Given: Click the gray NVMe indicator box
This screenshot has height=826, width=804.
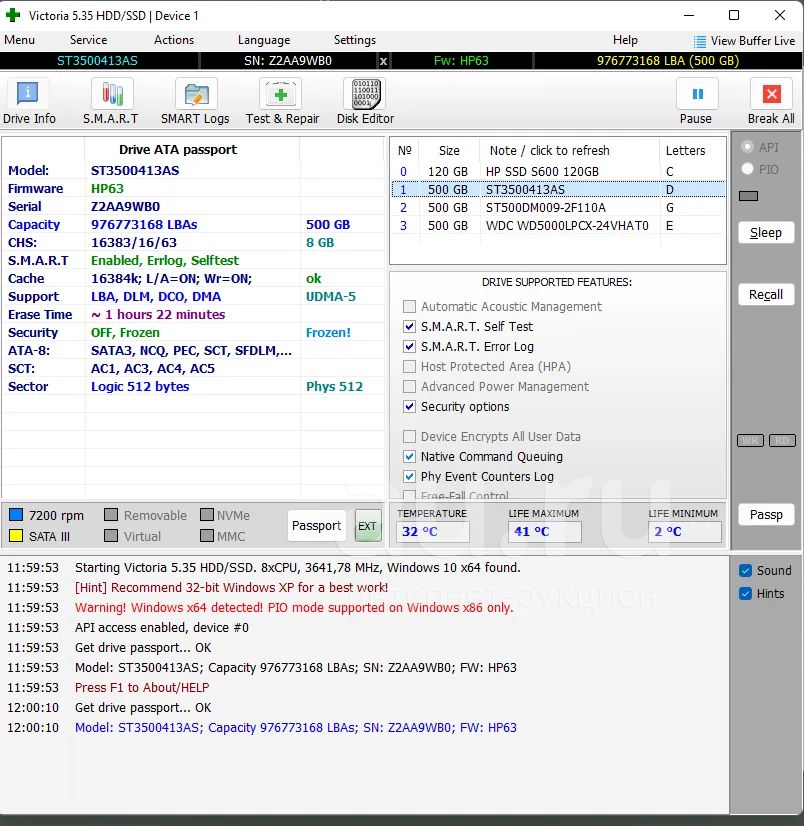Looking at the screenshot, I should coord(207,515).
